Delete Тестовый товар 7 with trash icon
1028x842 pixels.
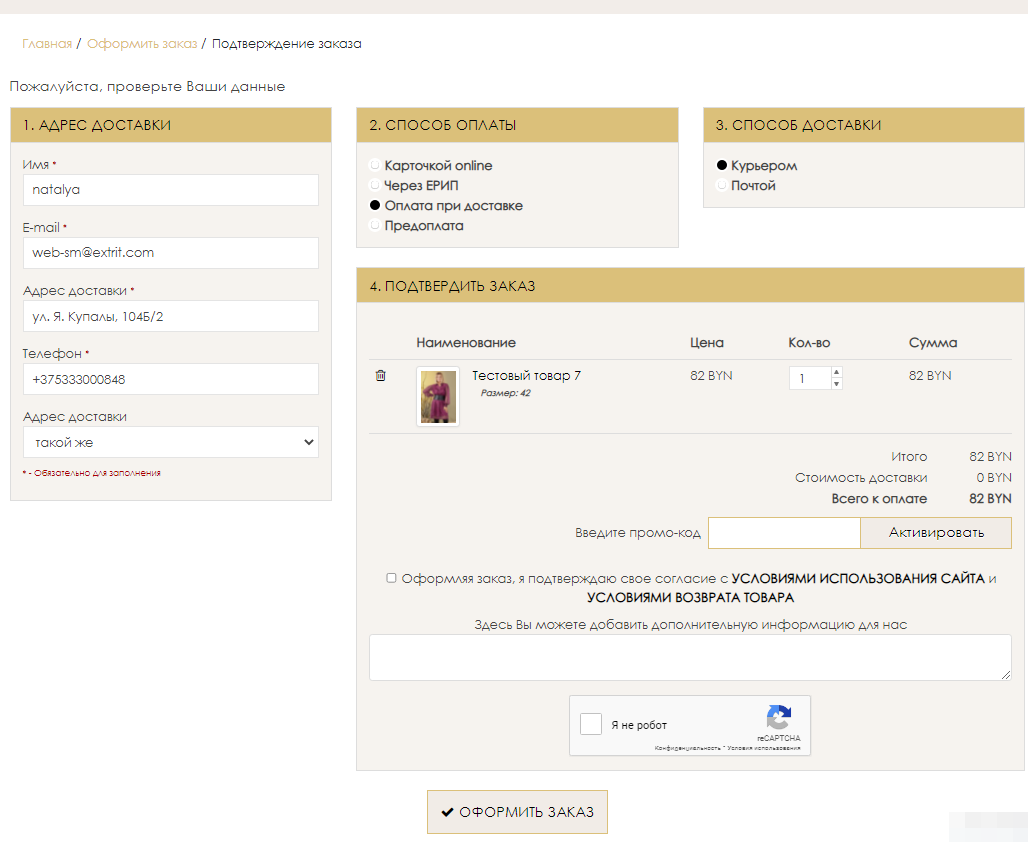[380, 376]
